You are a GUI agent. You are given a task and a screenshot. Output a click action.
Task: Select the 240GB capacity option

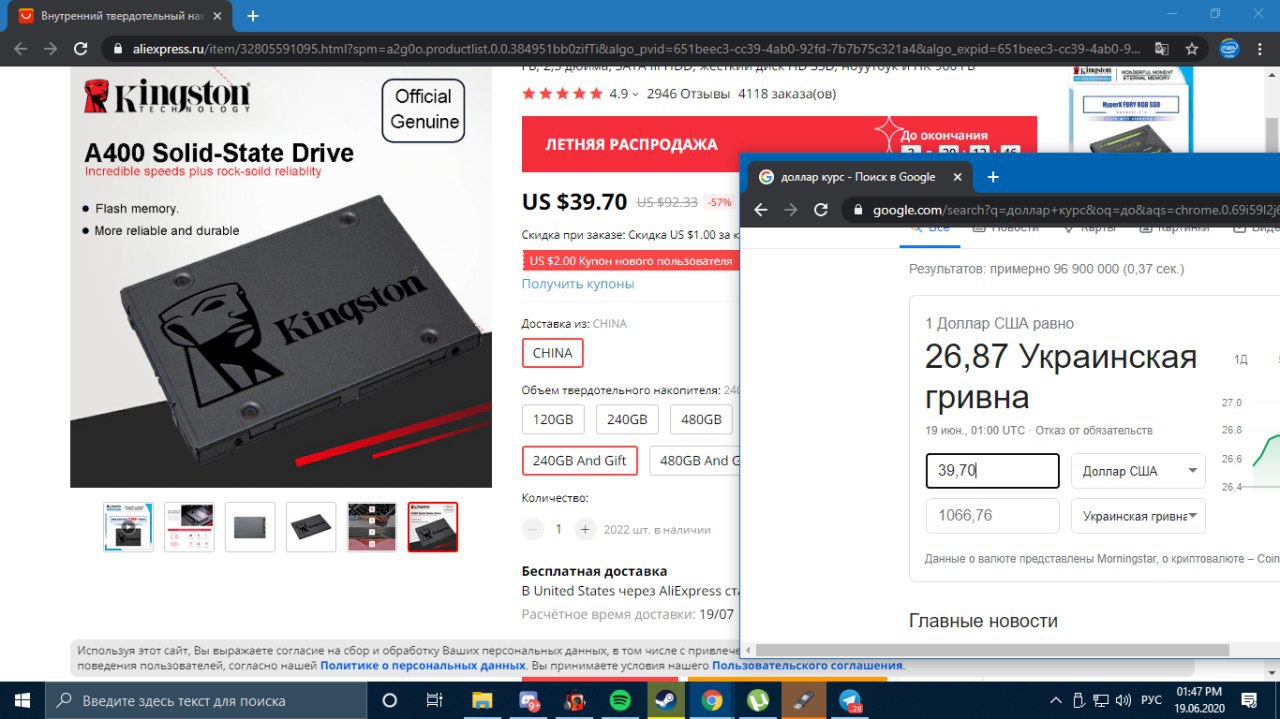(x=627, y=419)
